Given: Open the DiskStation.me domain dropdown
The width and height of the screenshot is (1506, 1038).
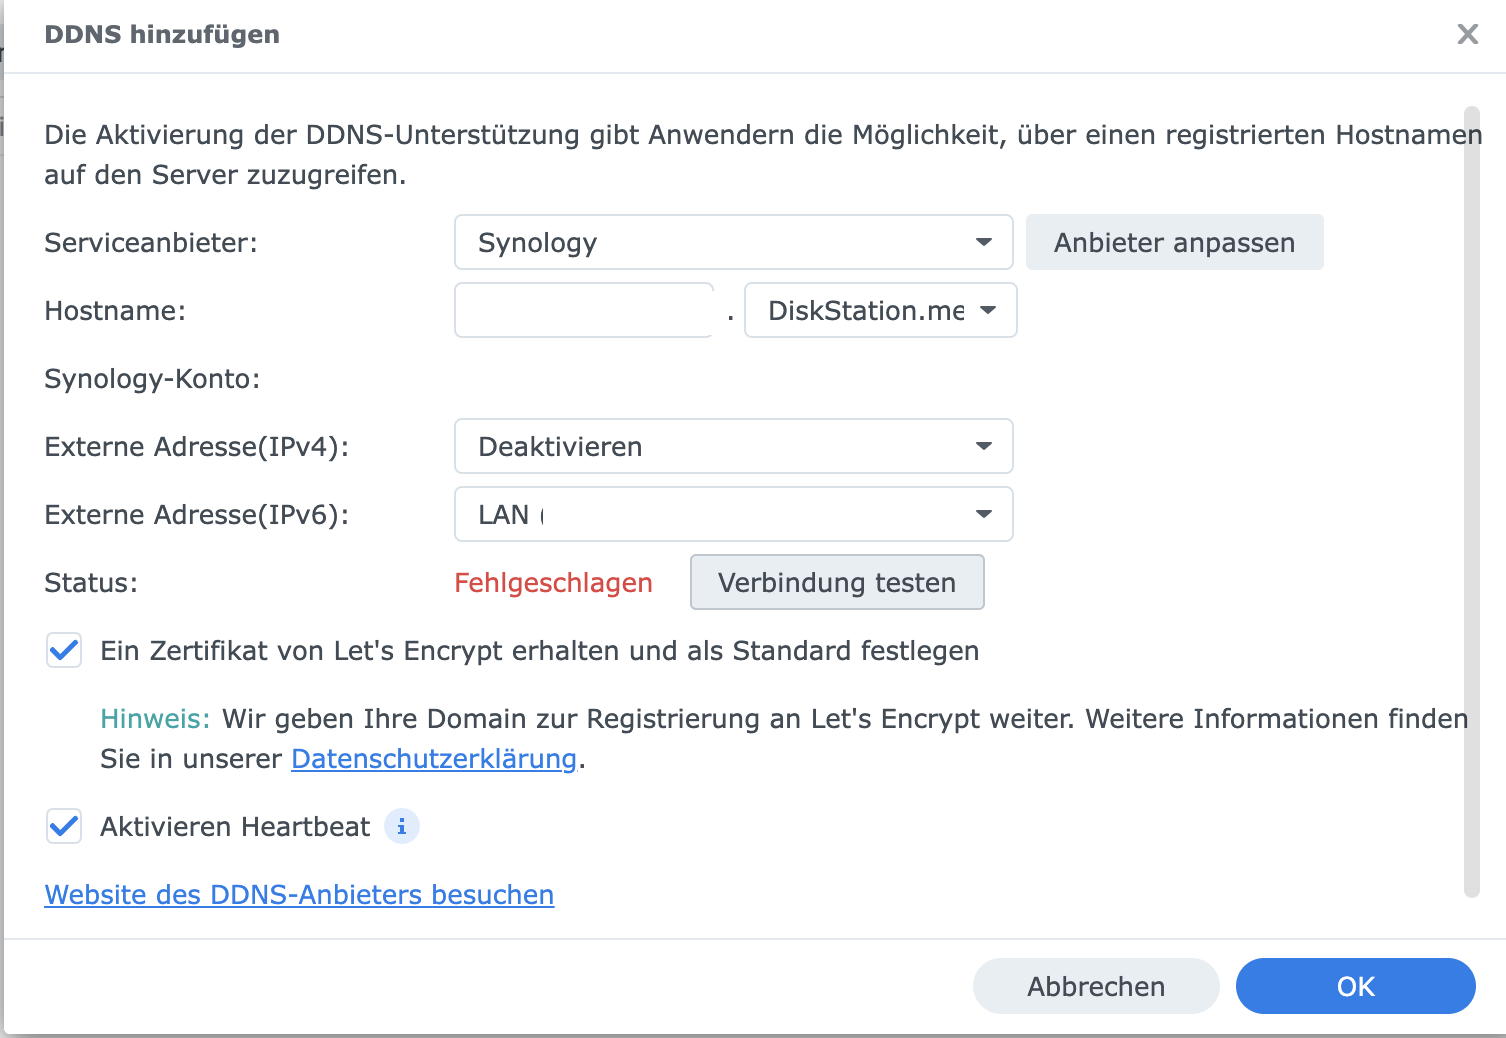Looking at the screenshot, I should click(x=881, y=311).
